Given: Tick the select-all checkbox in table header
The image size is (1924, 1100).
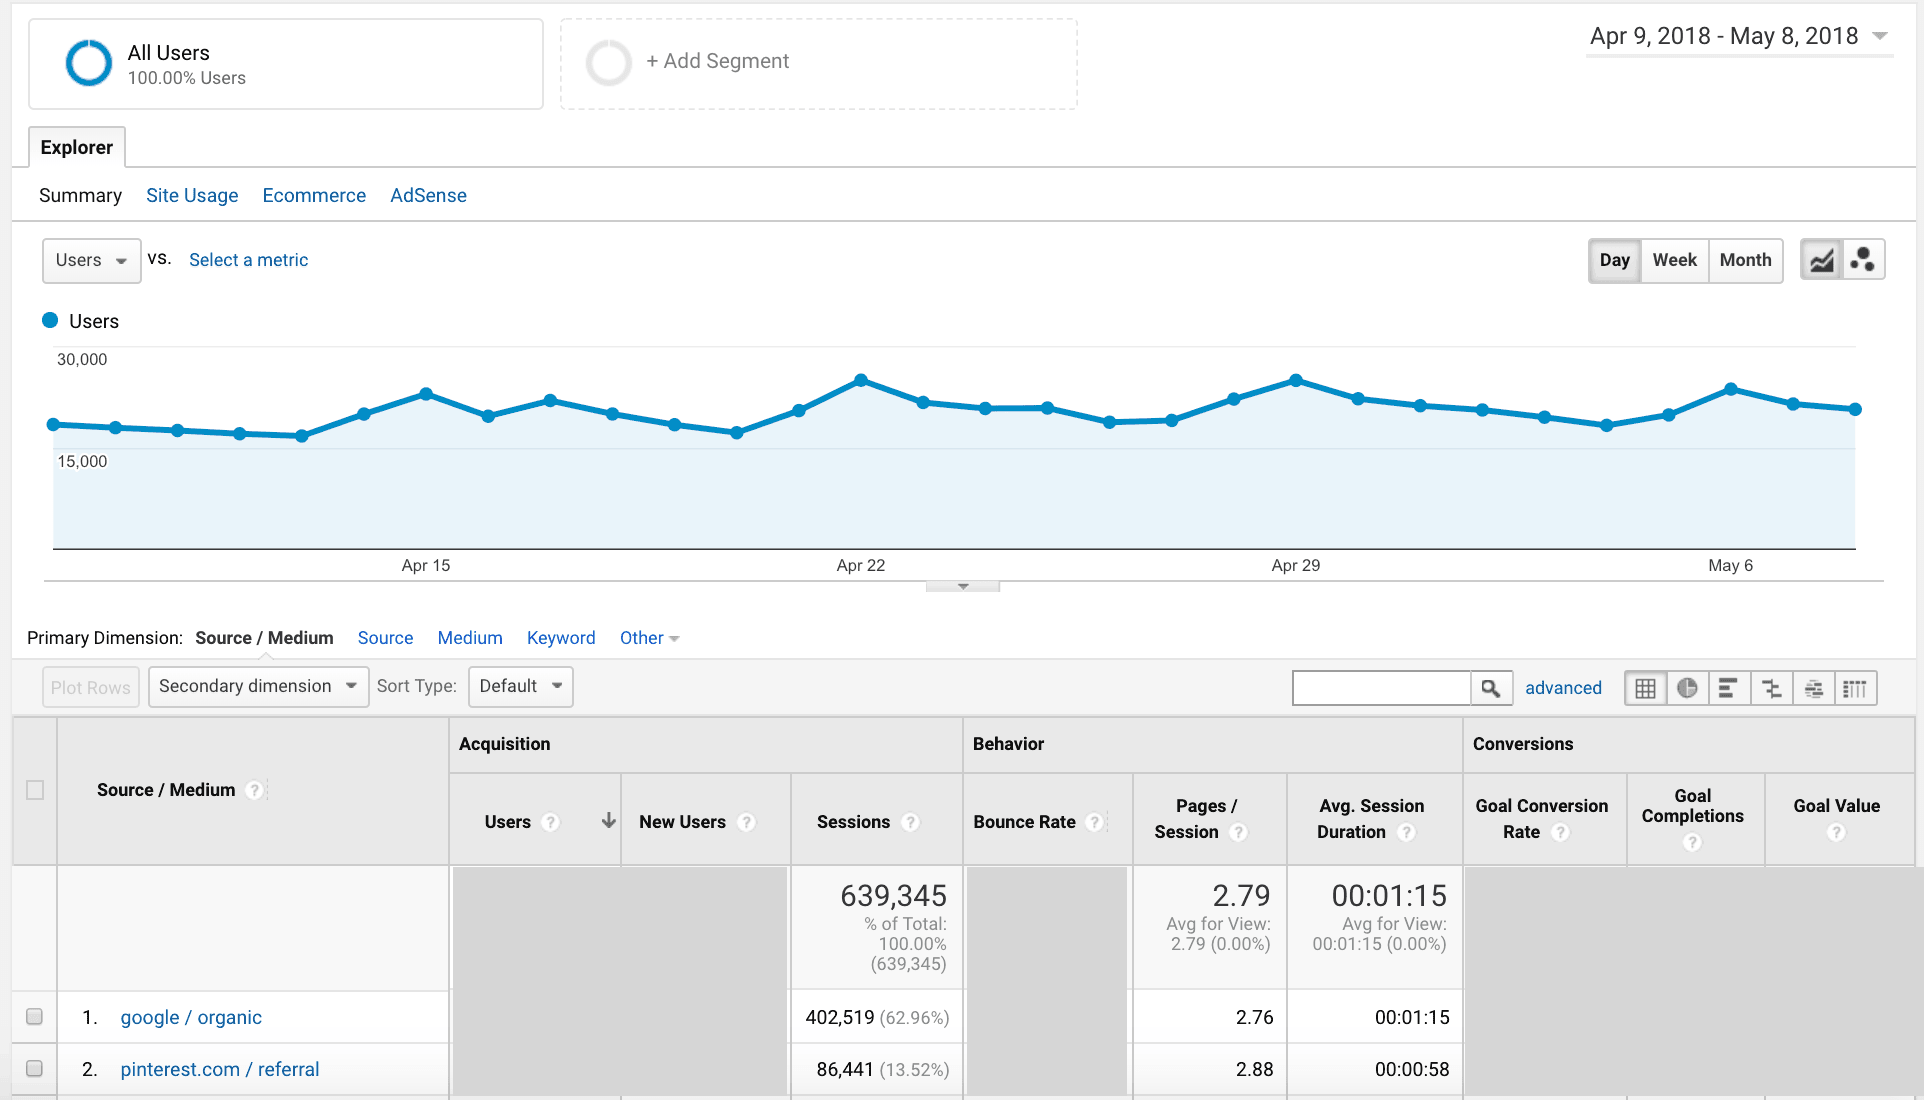Looking at the screenshot, I should coord(35,790).
